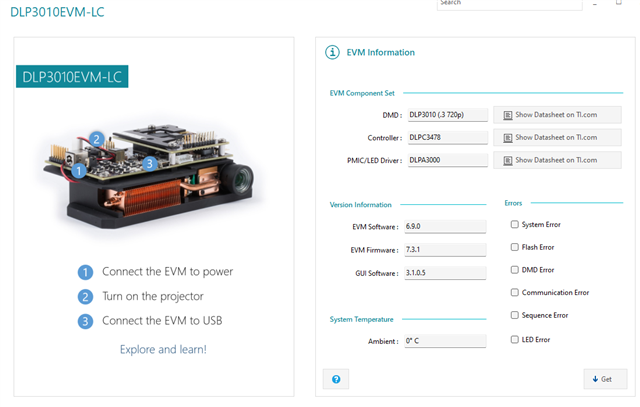This screenshot has height=407, width=640.
Task: Show PMIC/LED Driver datasheet on TI.com
Action: tap(557, 160)
